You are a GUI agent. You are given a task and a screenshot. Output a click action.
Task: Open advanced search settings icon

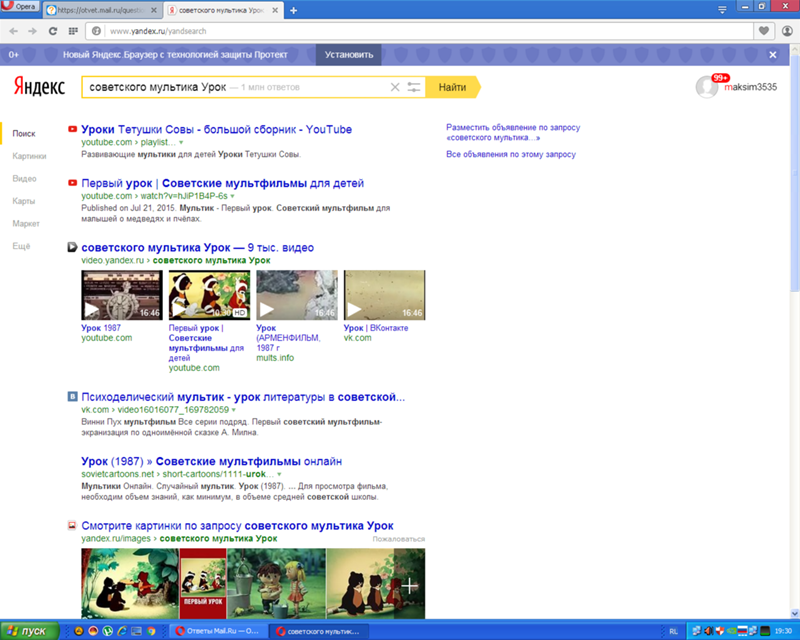[x=414, y=87]
